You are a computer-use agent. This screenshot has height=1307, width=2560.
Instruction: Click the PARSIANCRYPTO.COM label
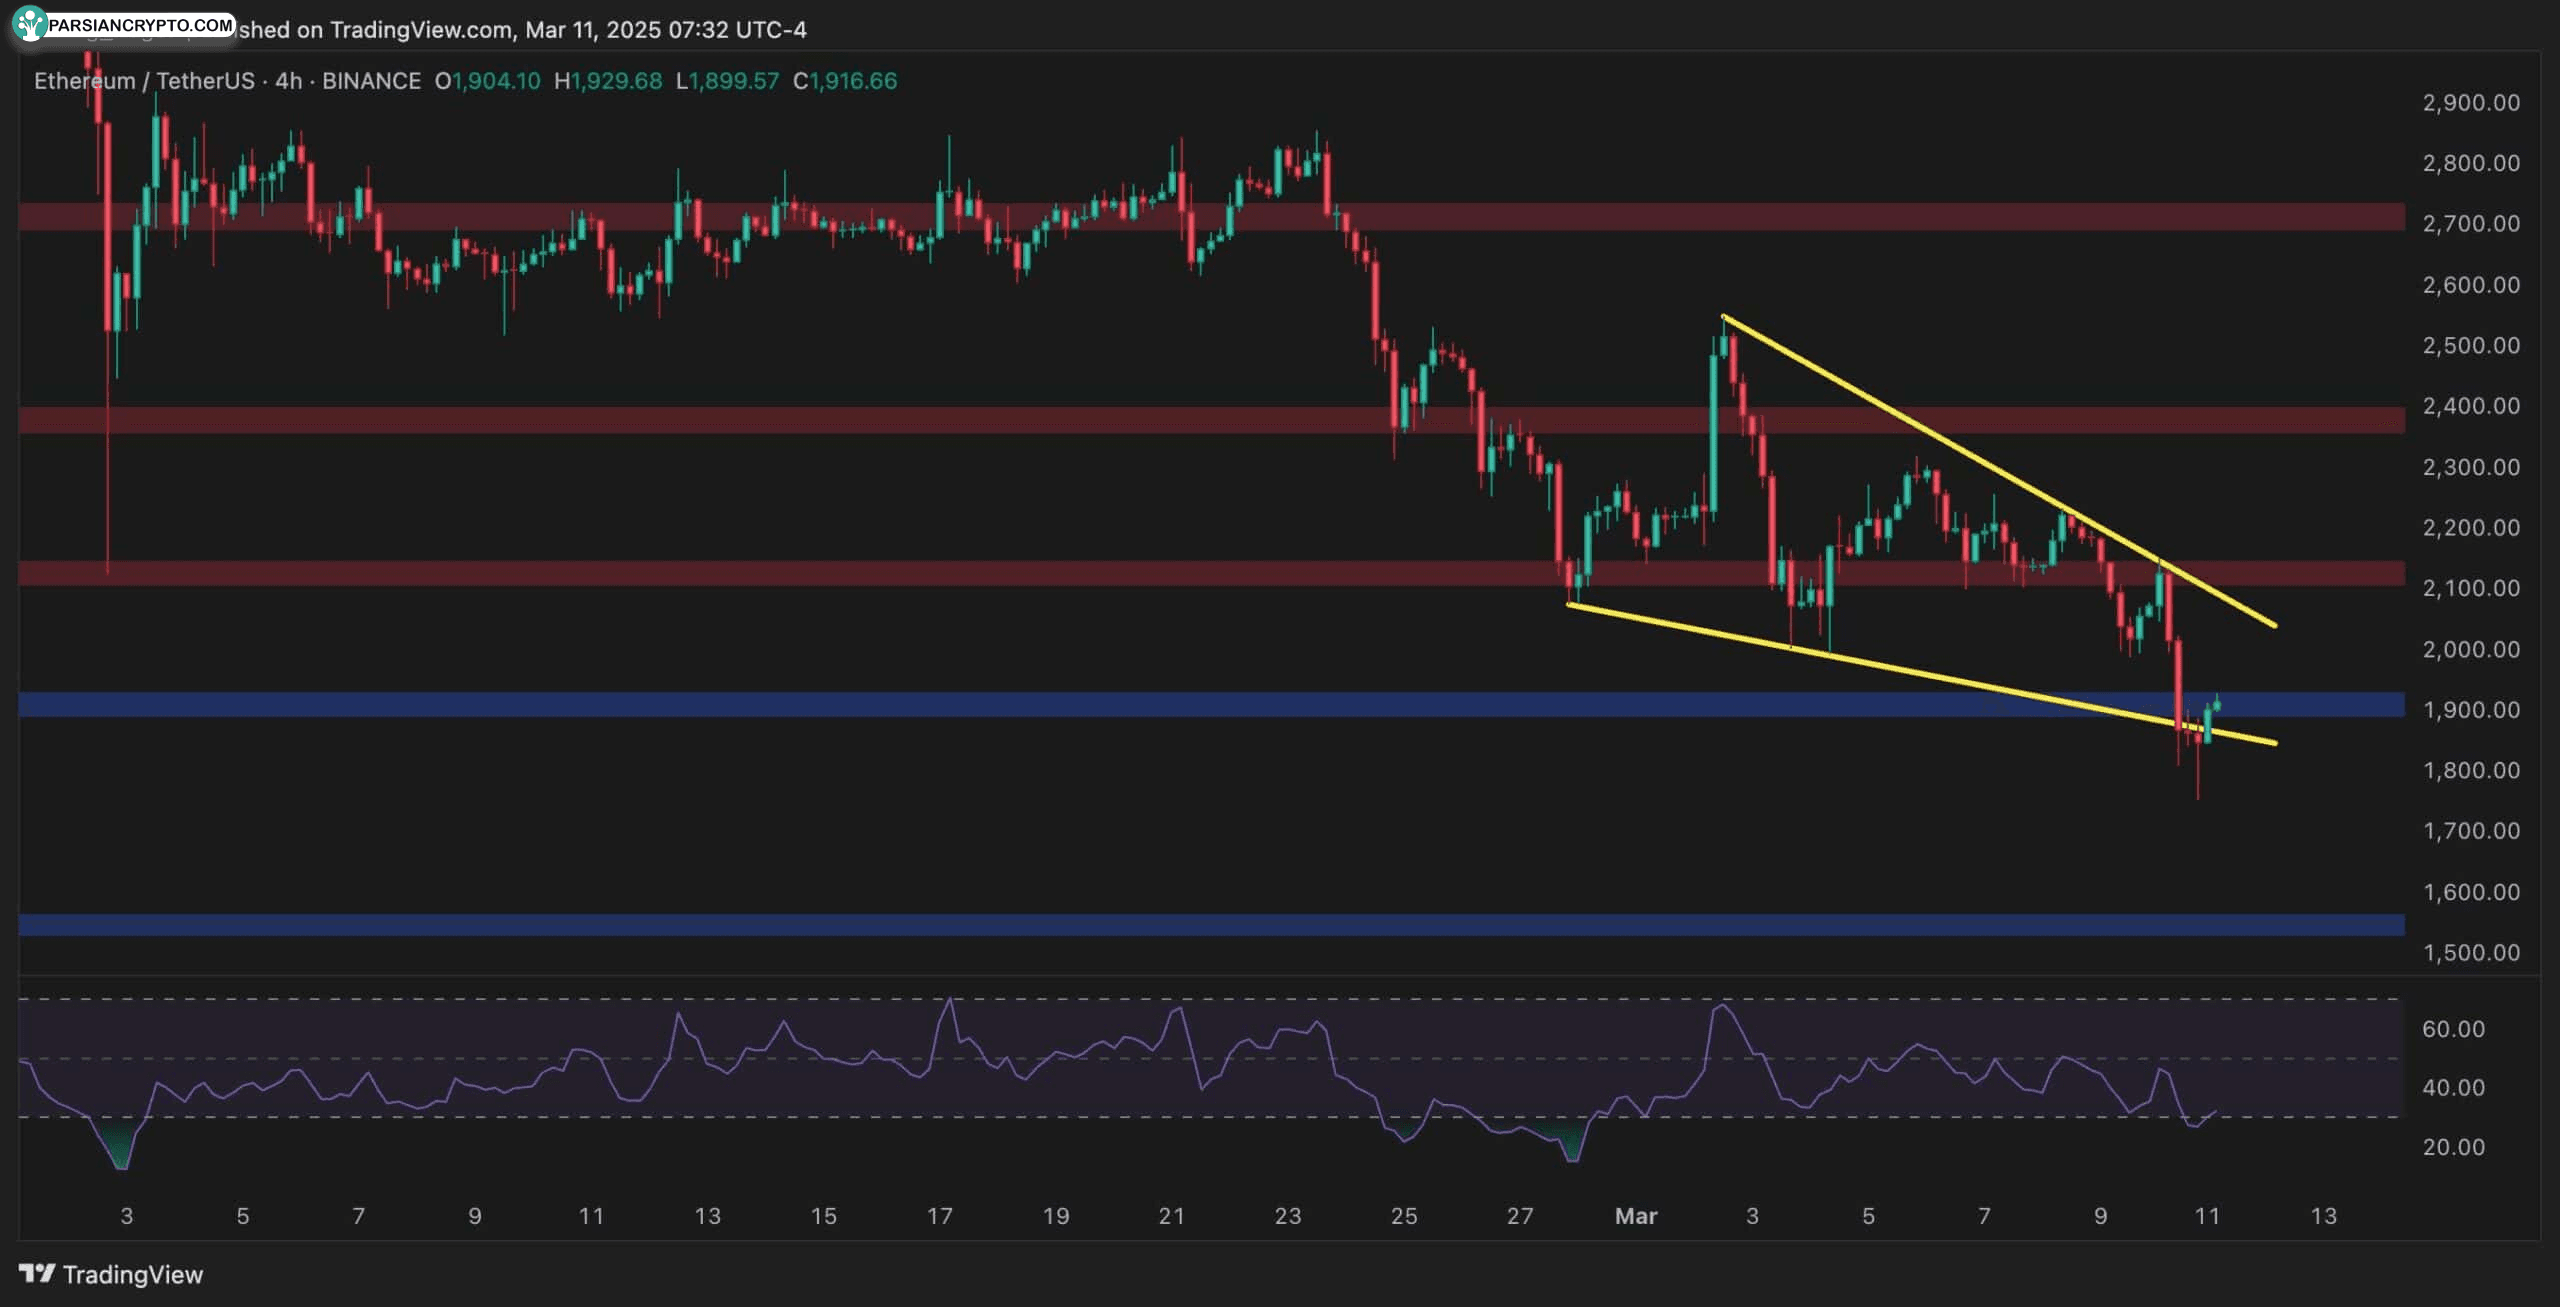140,25
